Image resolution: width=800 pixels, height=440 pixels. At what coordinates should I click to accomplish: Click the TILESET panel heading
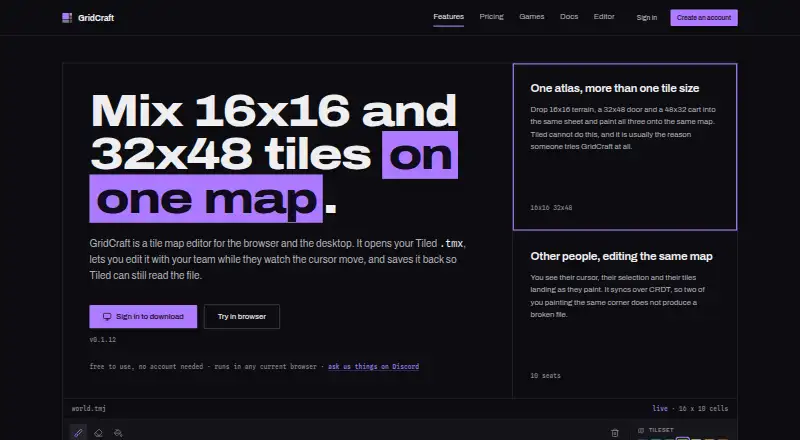click(661, 430)
